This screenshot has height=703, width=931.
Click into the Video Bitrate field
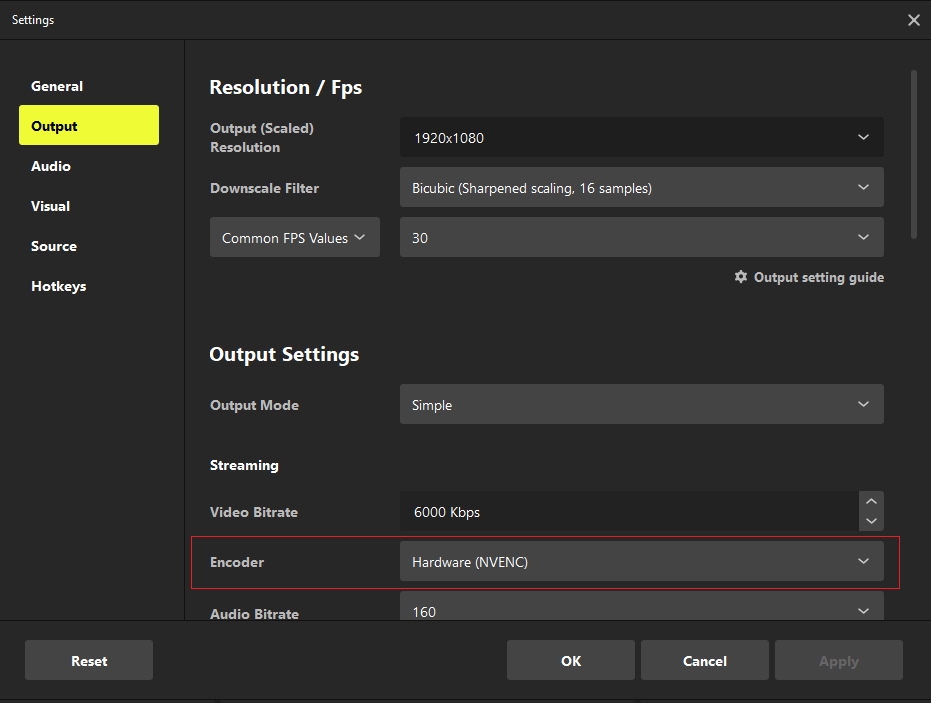629,511
